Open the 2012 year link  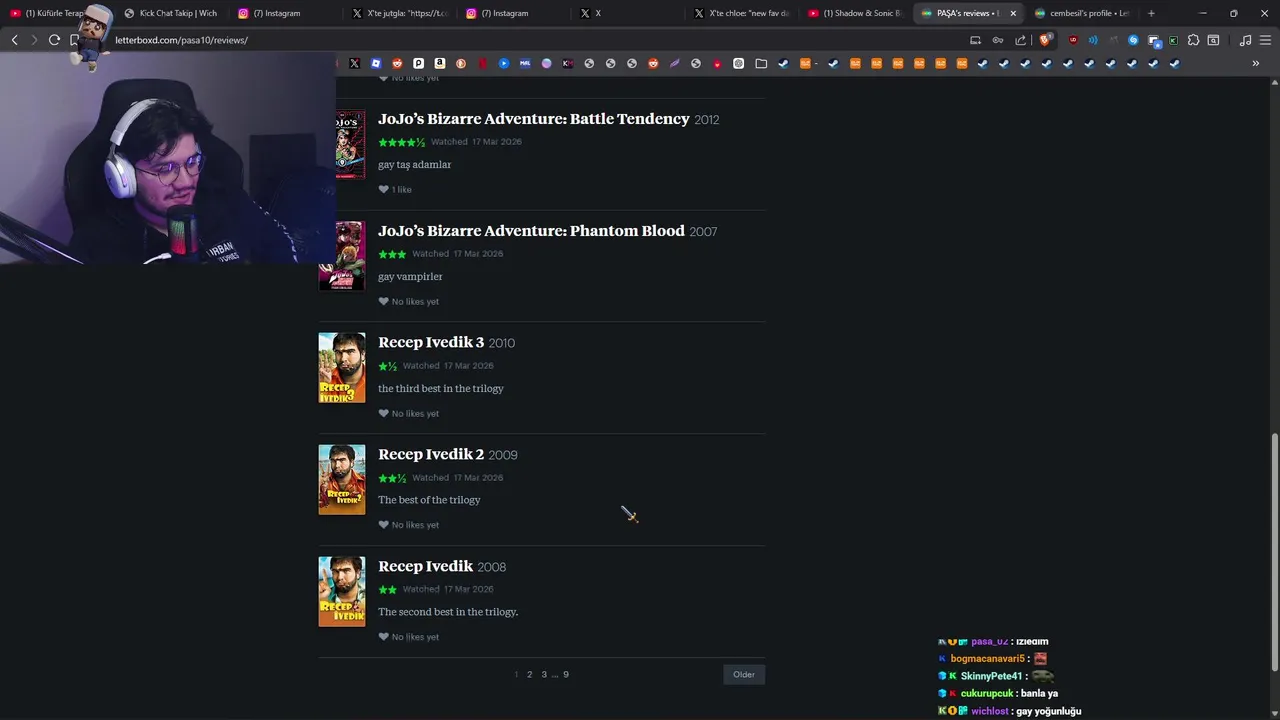tap(707, 120)
